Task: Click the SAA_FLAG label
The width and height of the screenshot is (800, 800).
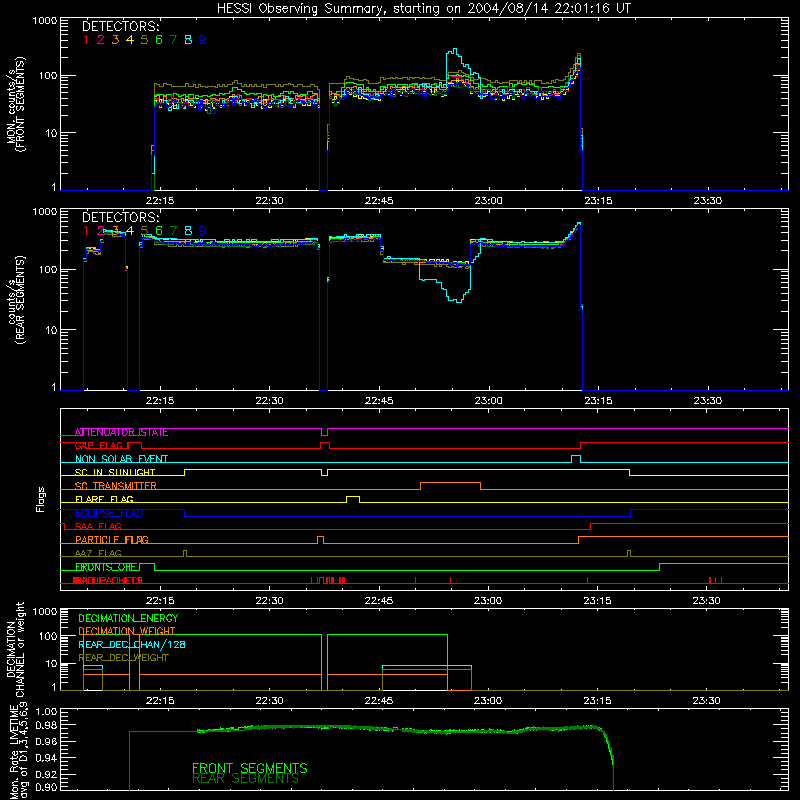Action: point(98,526)
